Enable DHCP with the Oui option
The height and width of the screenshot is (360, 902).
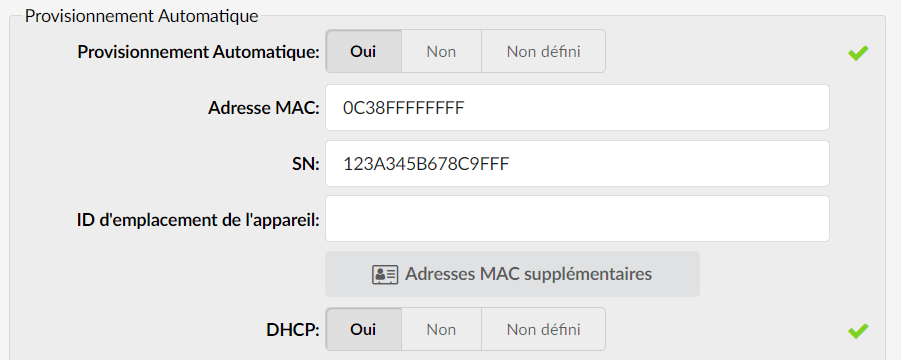tap(364, 330)
